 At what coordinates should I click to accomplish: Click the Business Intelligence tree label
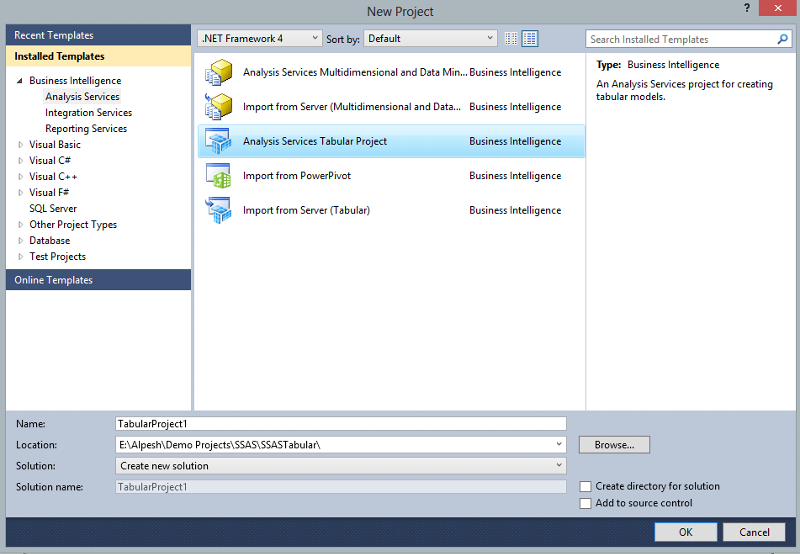(75, 81)
